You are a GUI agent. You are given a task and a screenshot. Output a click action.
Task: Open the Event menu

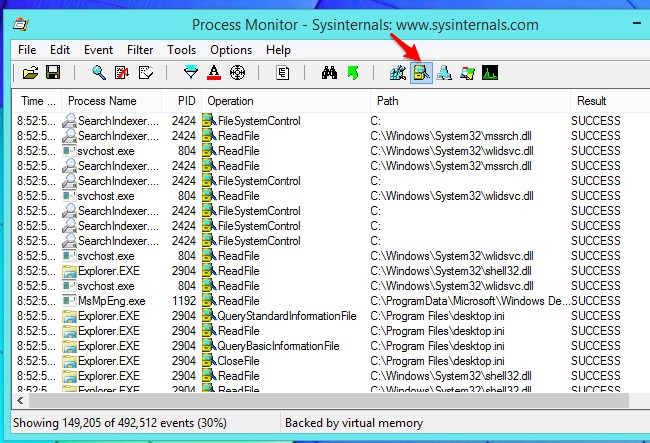click(x=98, y=50)
